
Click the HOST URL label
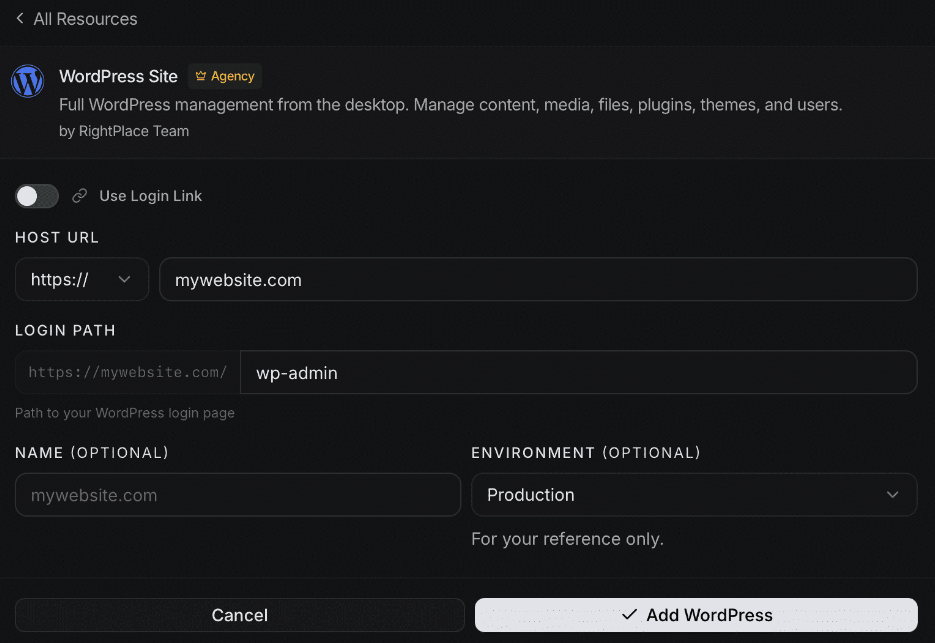(x=57, y=237)
